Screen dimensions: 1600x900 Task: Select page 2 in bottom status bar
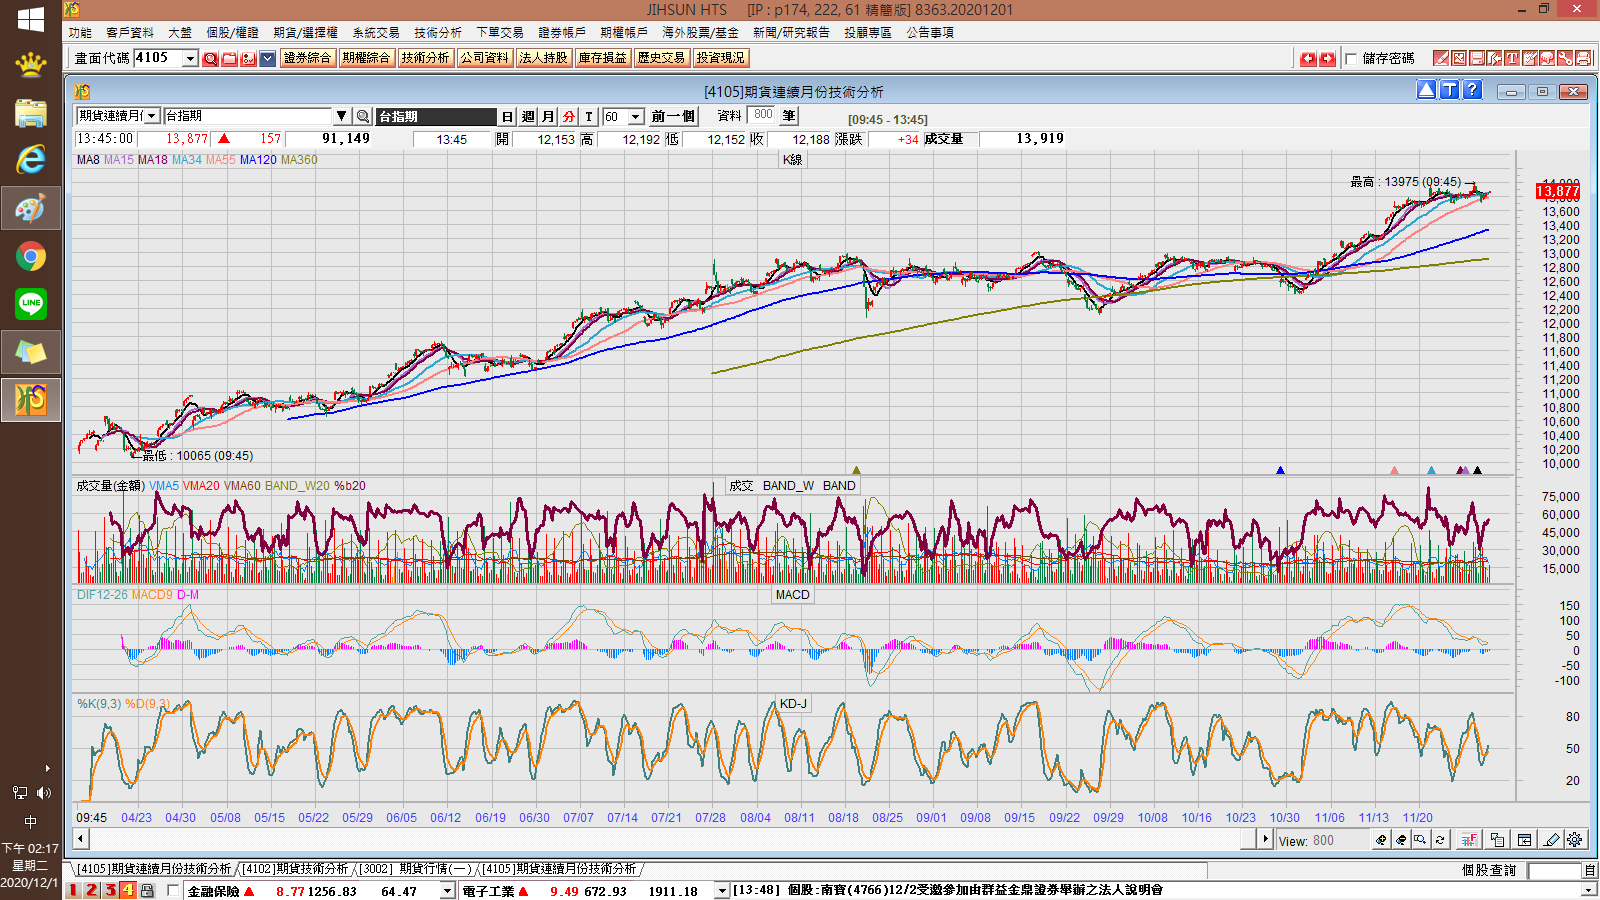tap(91, 890)
